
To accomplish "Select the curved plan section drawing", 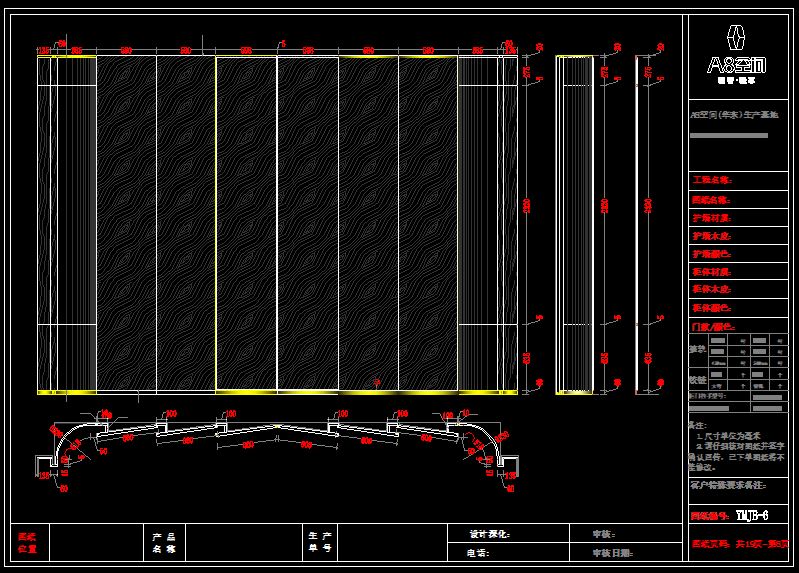I will point(277,440).
